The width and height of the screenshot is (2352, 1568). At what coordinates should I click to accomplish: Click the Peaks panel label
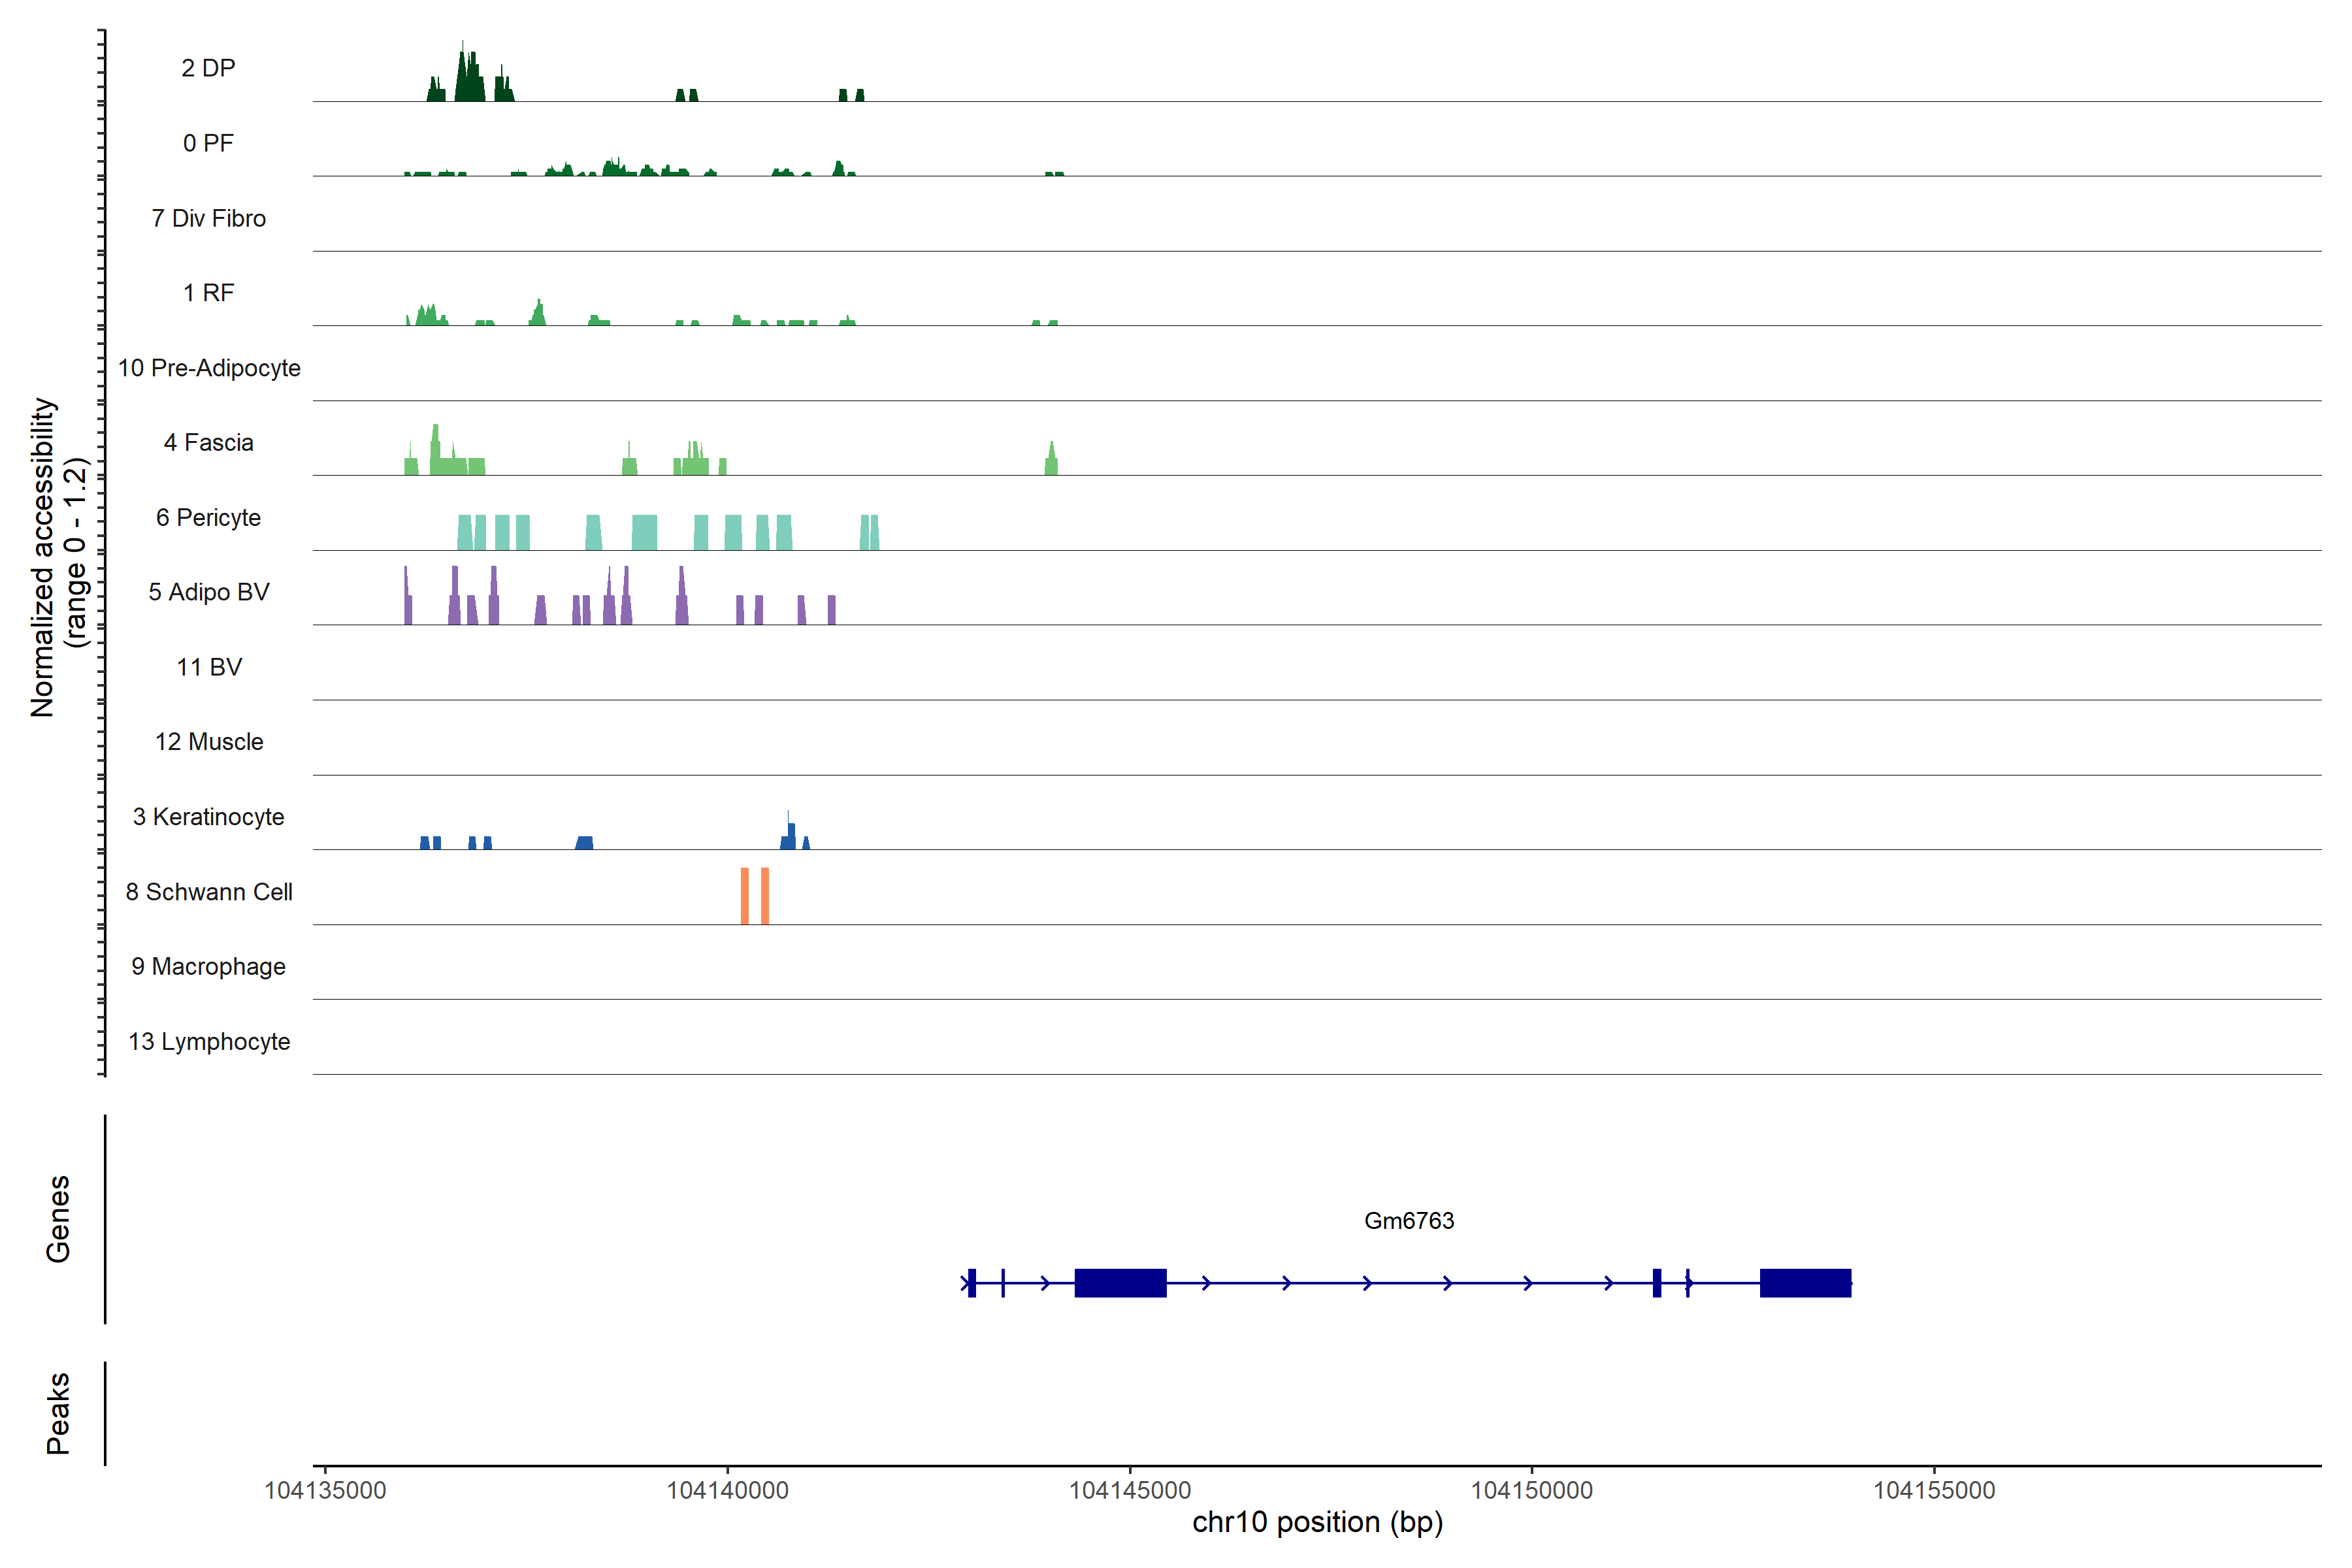58,1413
